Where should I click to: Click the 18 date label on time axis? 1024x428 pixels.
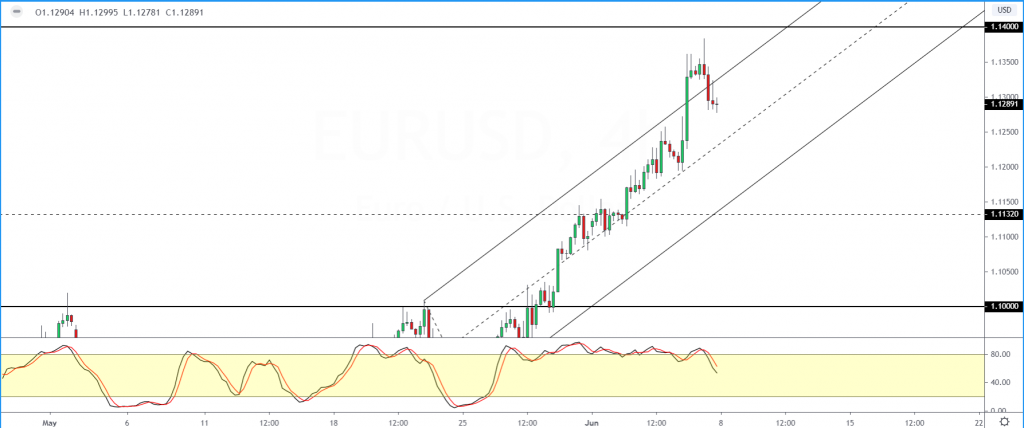click(x=334, y=422)
